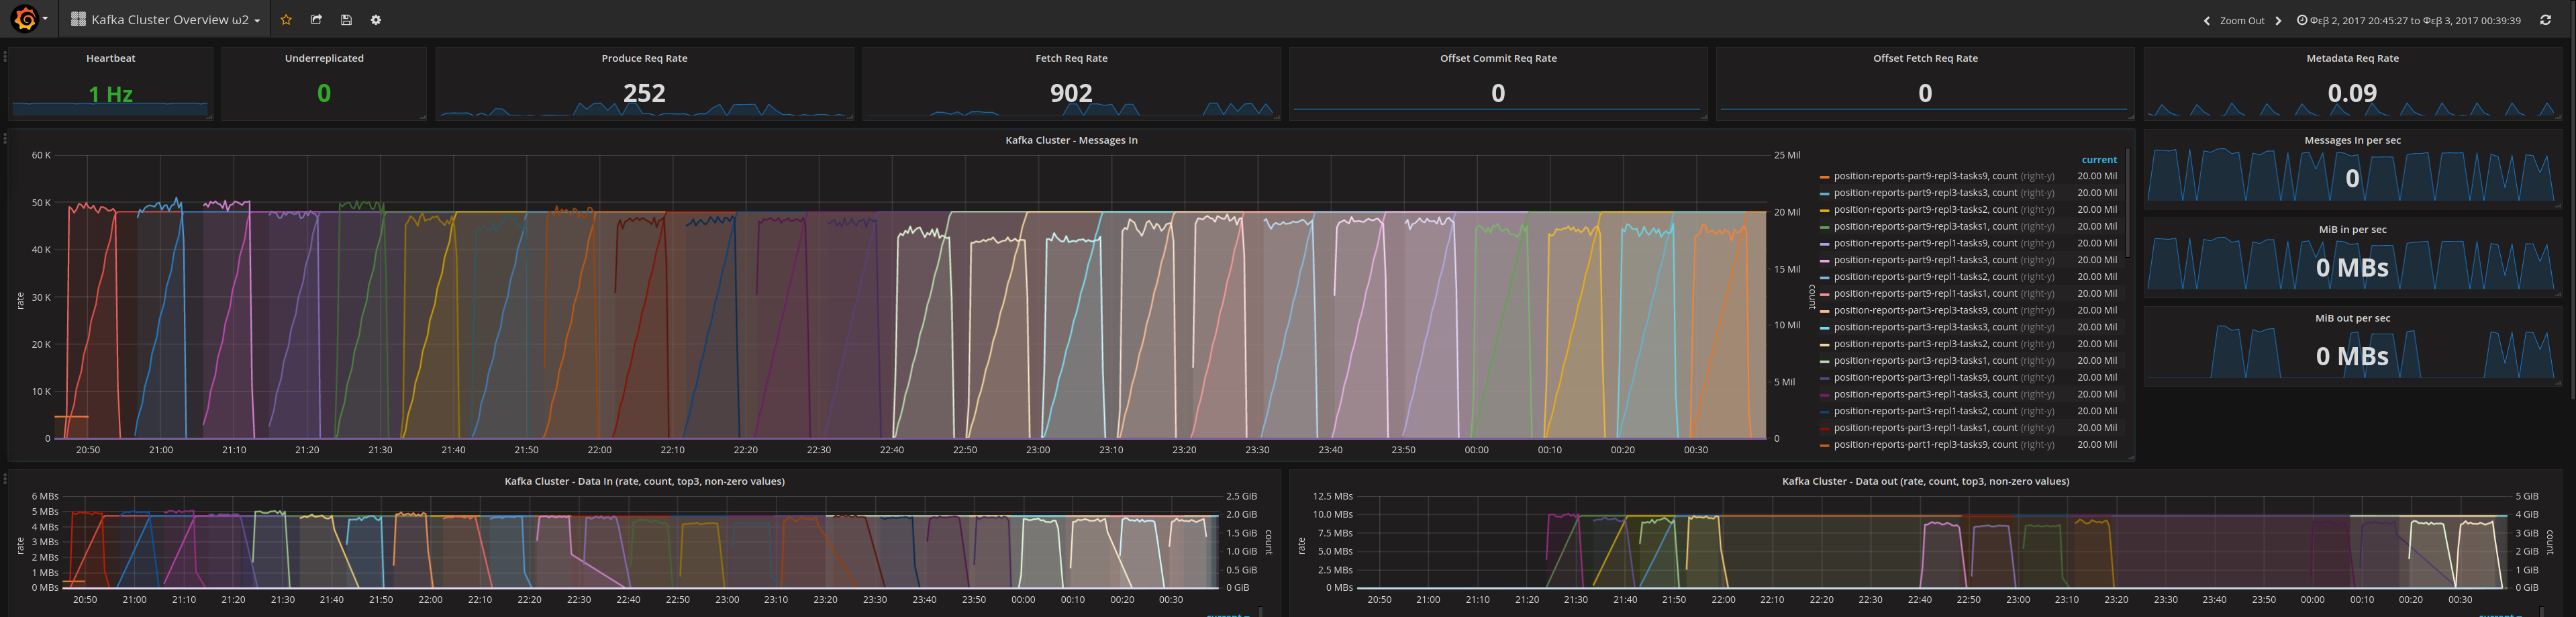Shift time range forward with right arrow
Viewport: 2576px width, 617px height.
(x=2278, y=20)
